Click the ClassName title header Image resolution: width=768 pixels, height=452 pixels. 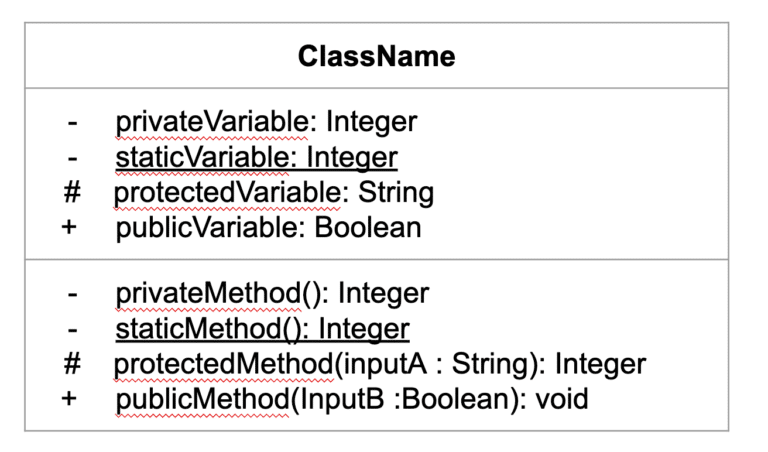pyautogui.click(x=376, y=57)
